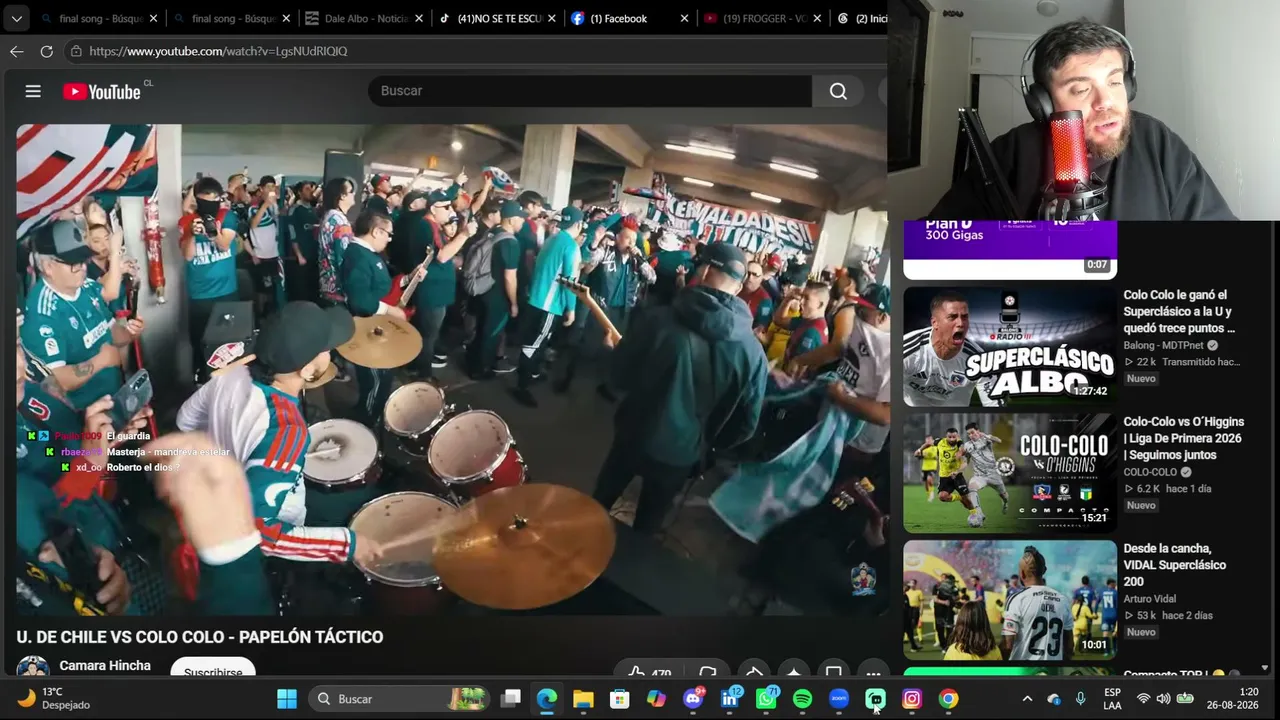Click the YouTube search magnifier button

(838, 91)
